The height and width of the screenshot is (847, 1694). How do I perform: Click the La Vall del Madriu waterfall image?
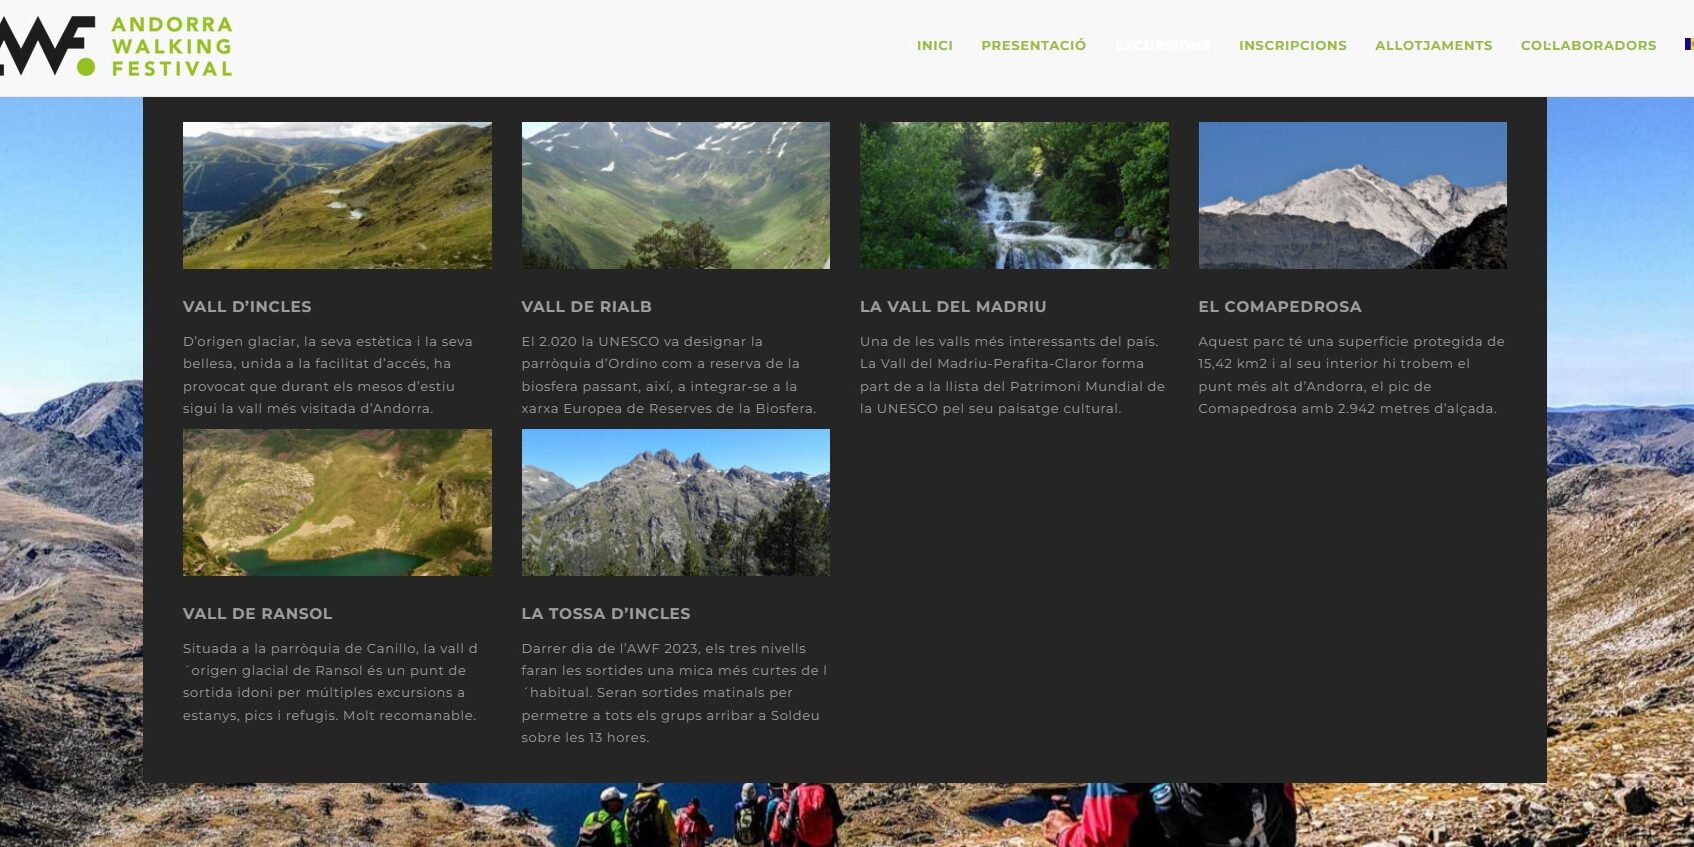[x=1014, y=195]
